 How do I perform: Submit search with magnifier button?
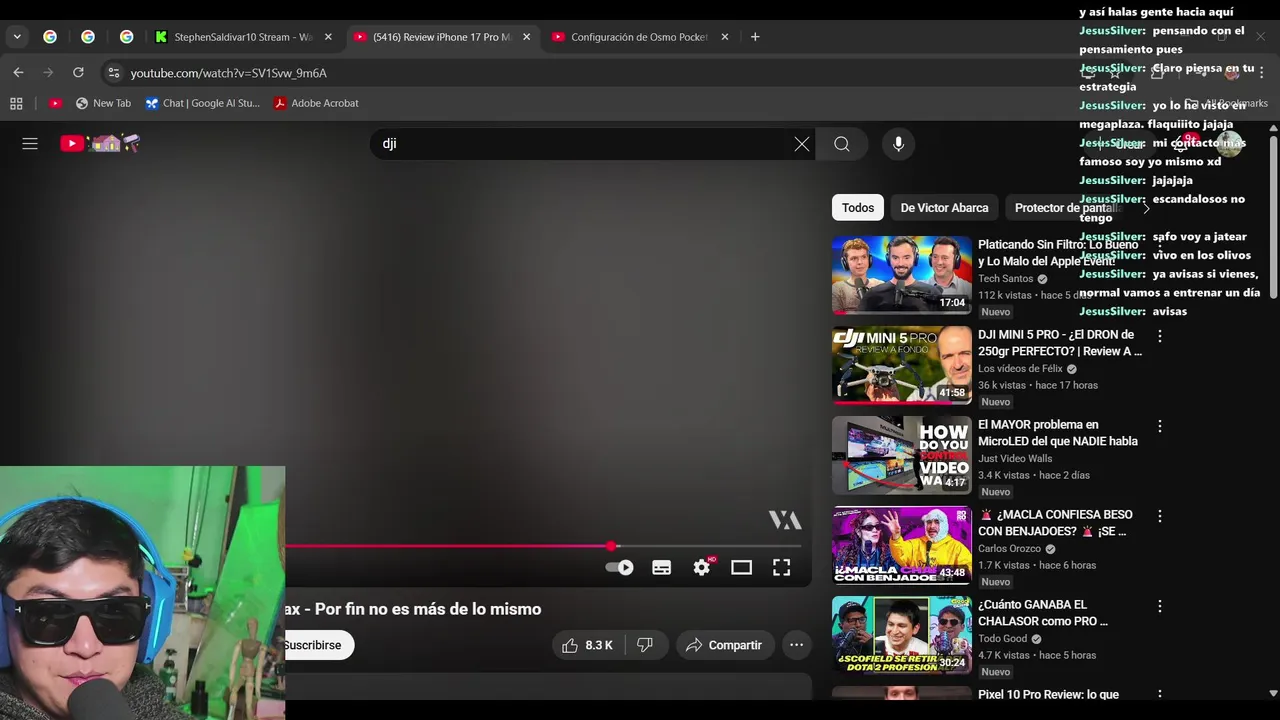click(842, 144)
